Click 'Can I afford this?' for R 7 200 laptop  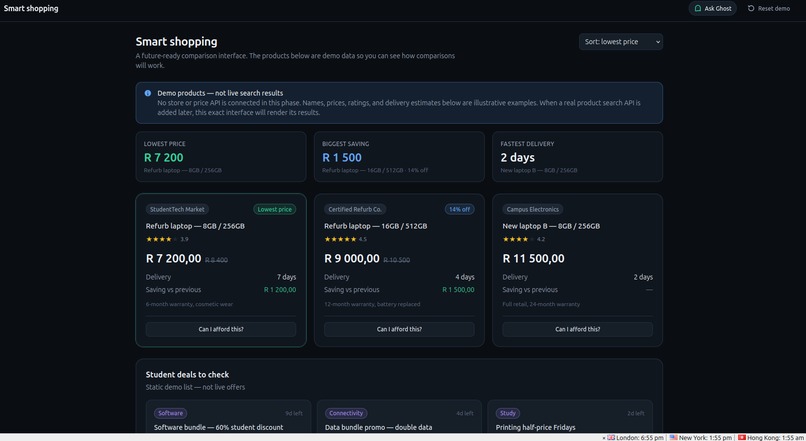click(x=221, y=329)
